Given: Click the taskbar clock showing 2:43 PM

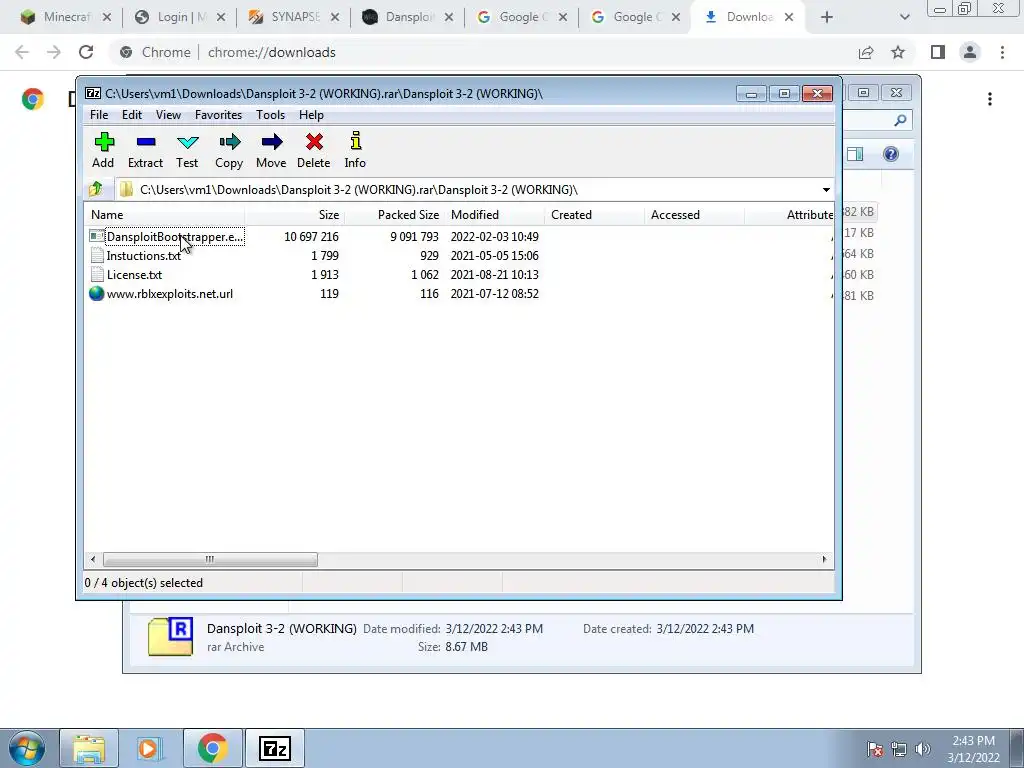Looking at the screenshot, I should coord(973,749).
